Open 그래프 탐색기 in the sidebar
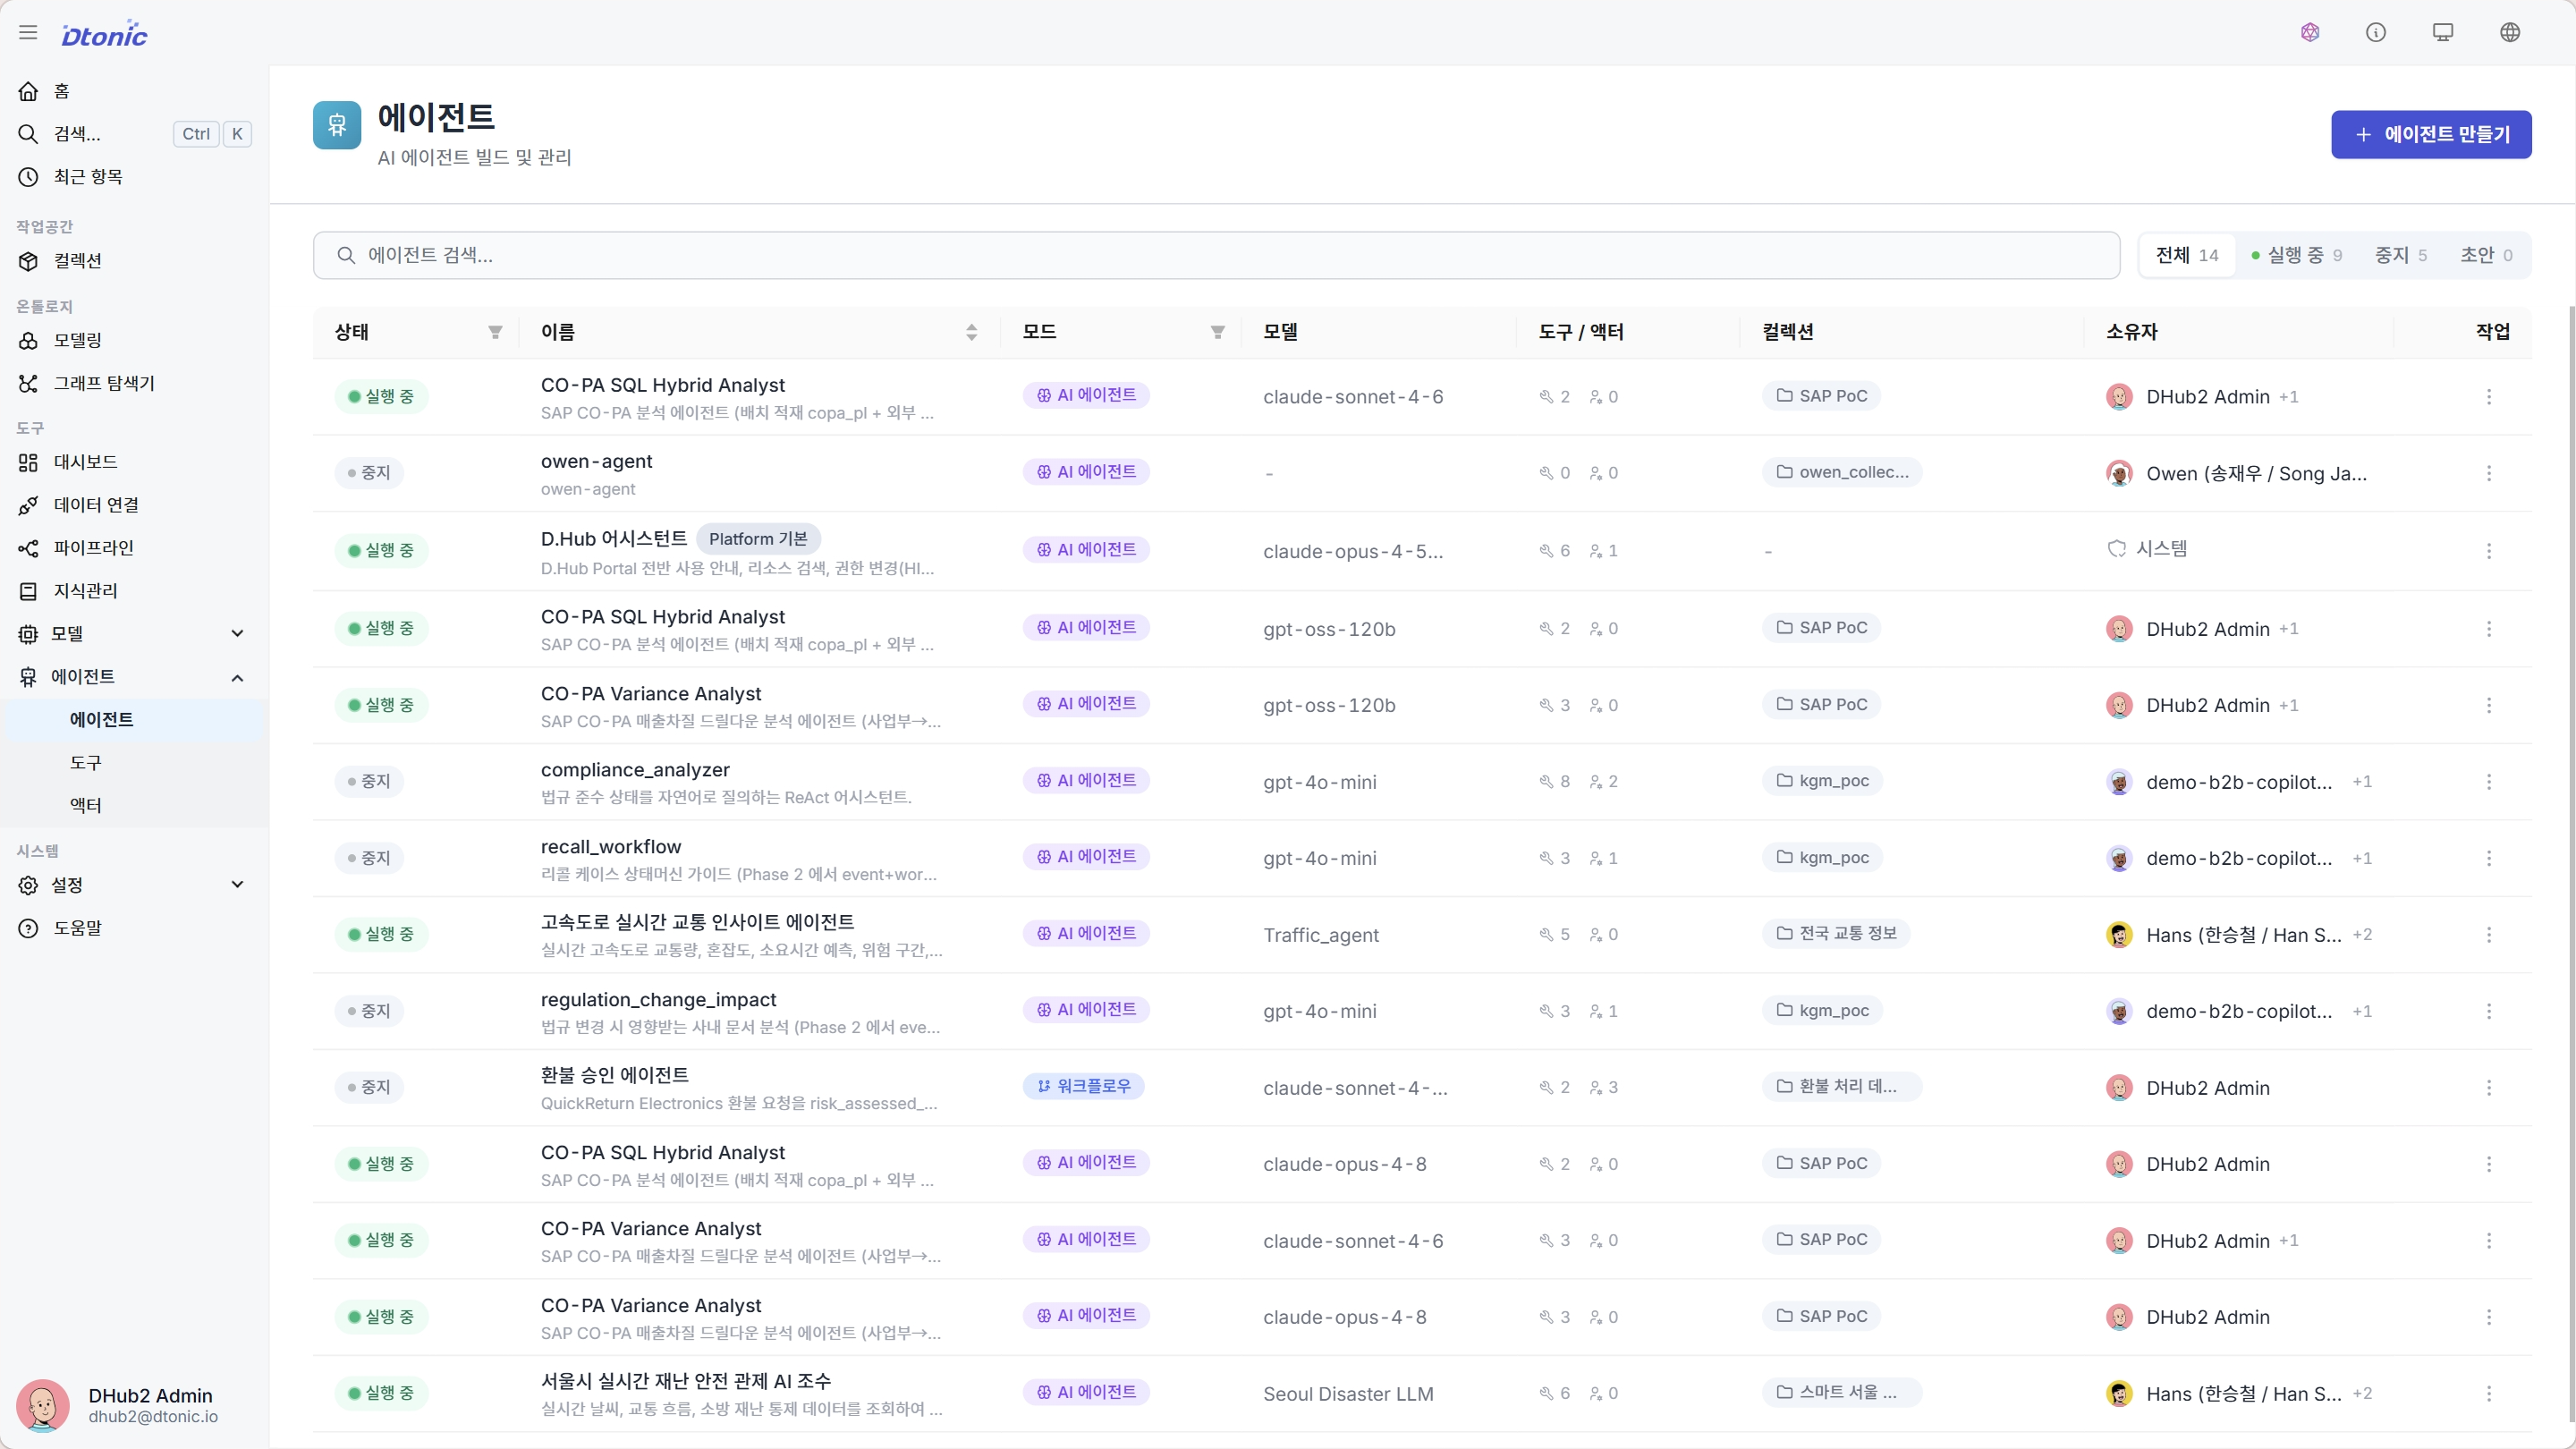This screenshot has height=1449, width=2576. tap(134, 383)
